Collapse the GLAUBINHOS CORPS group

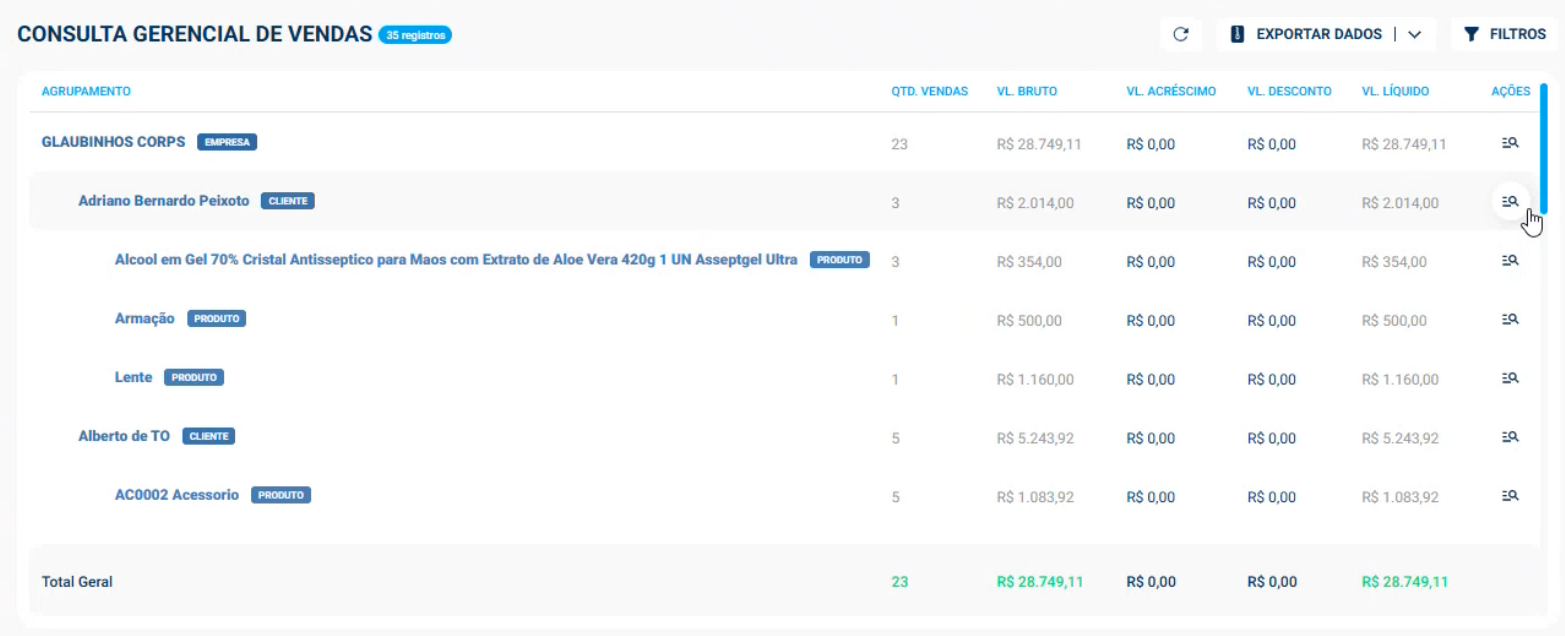(113, 142)
